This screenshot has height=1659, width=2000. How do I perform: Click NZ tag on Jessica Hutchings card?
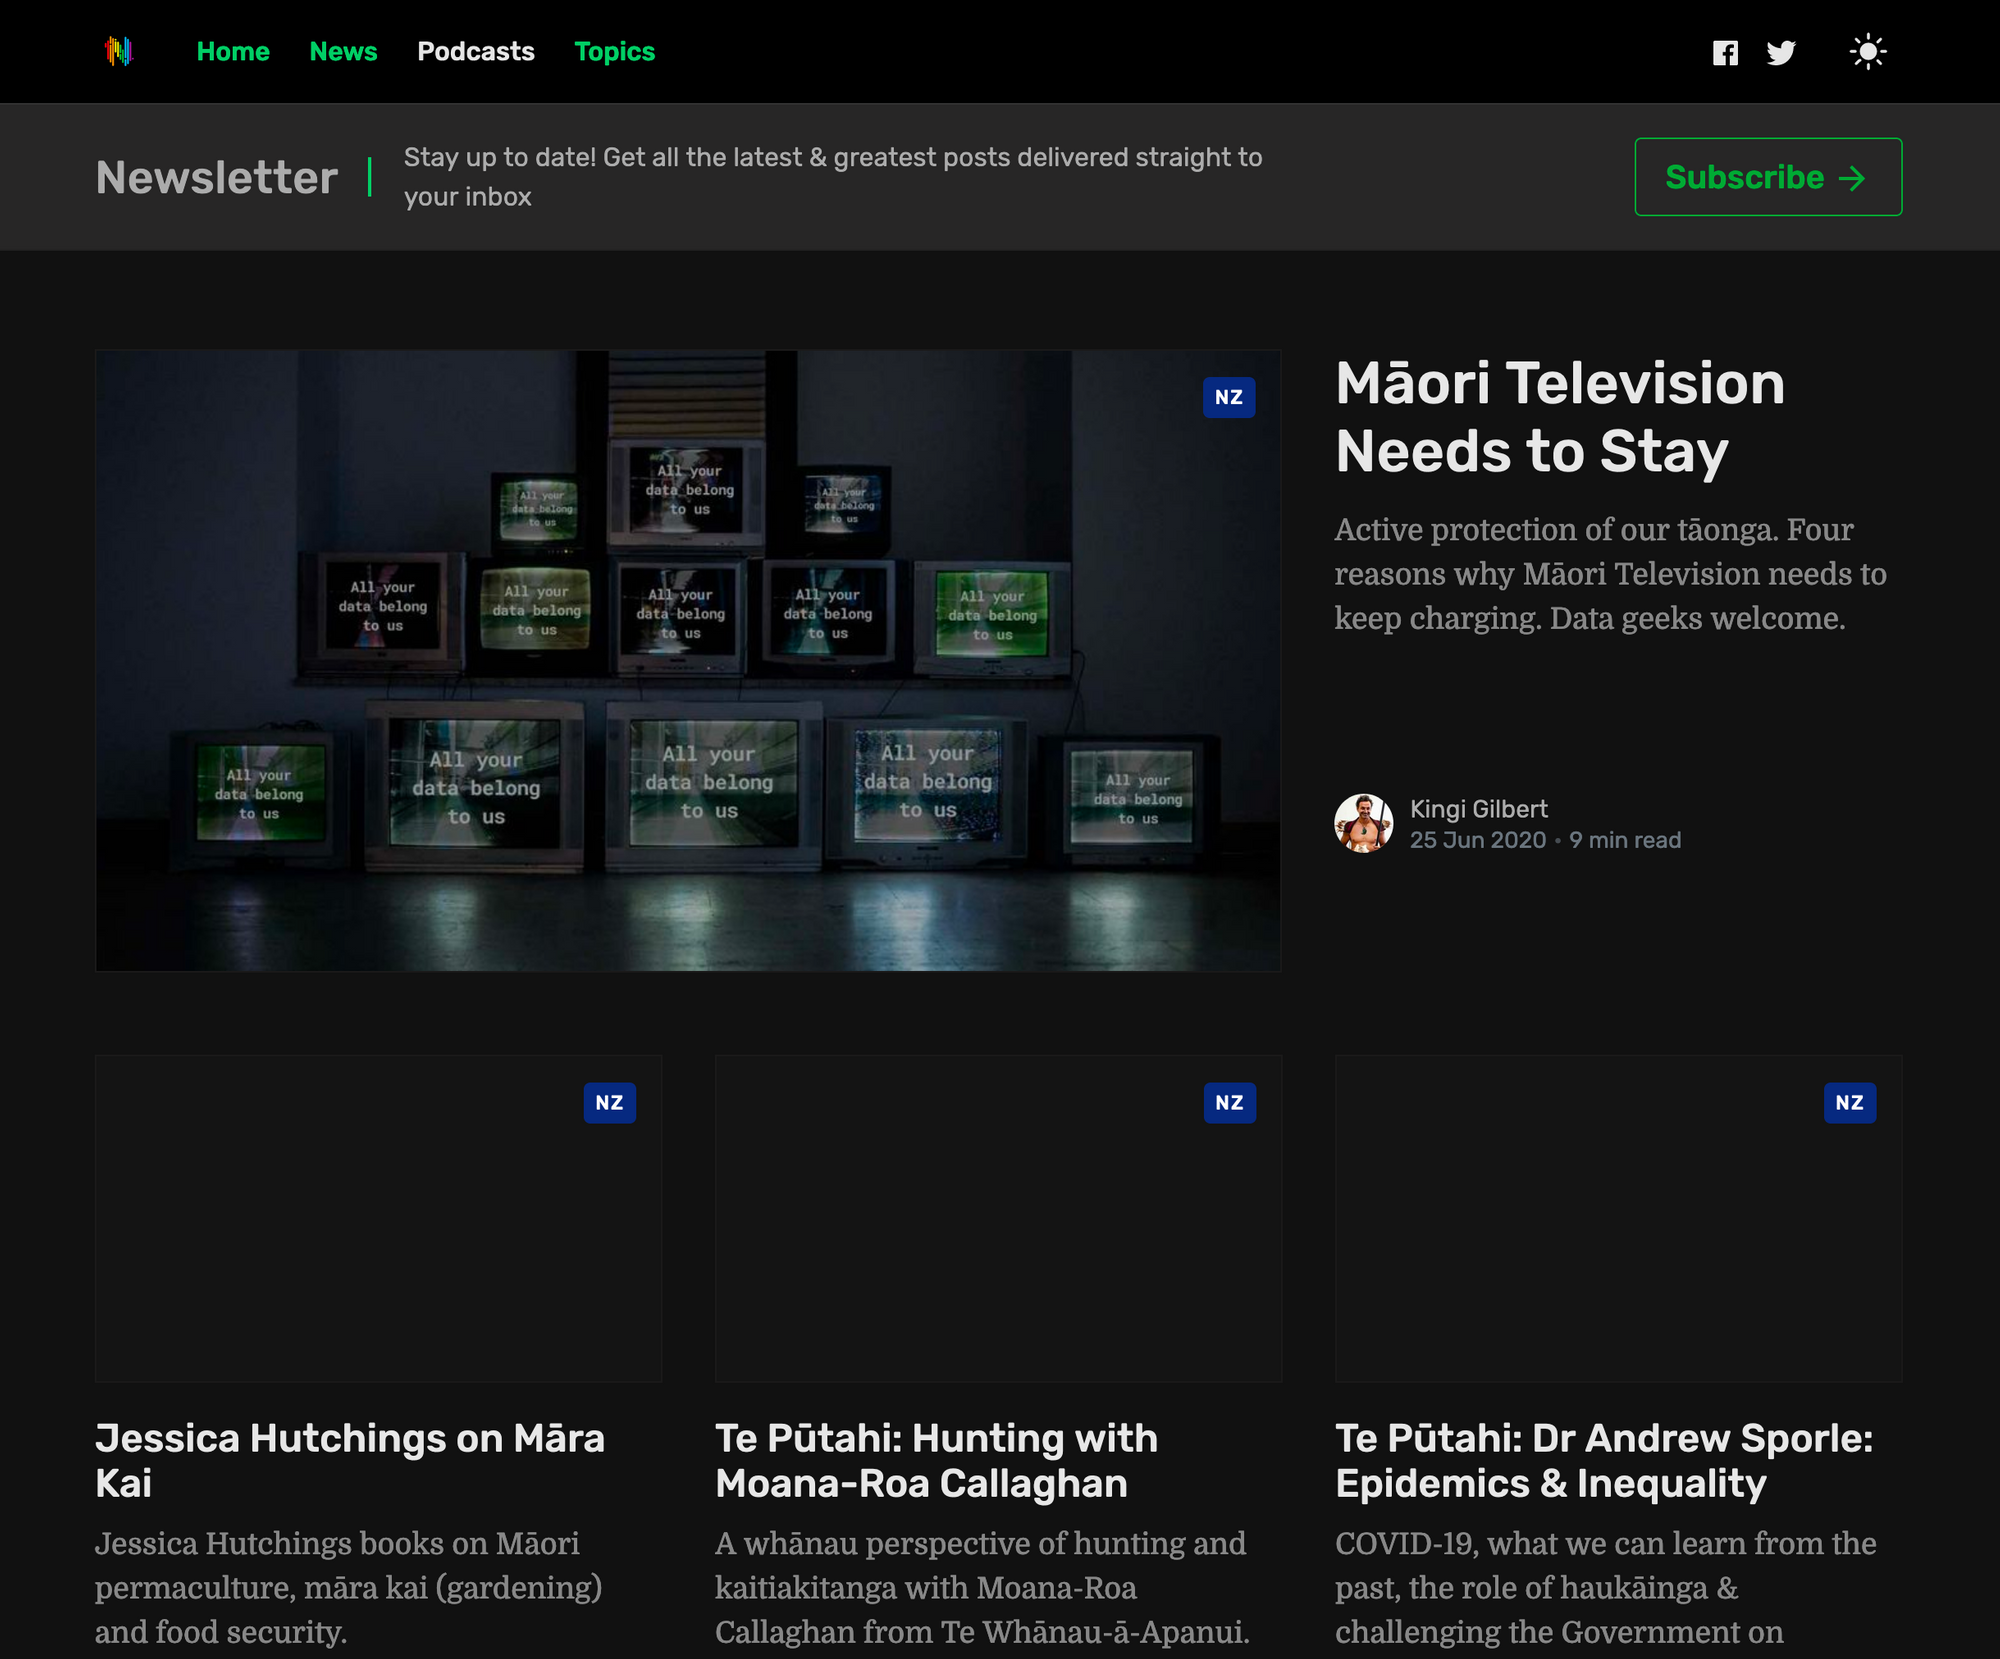point(609,1103)
